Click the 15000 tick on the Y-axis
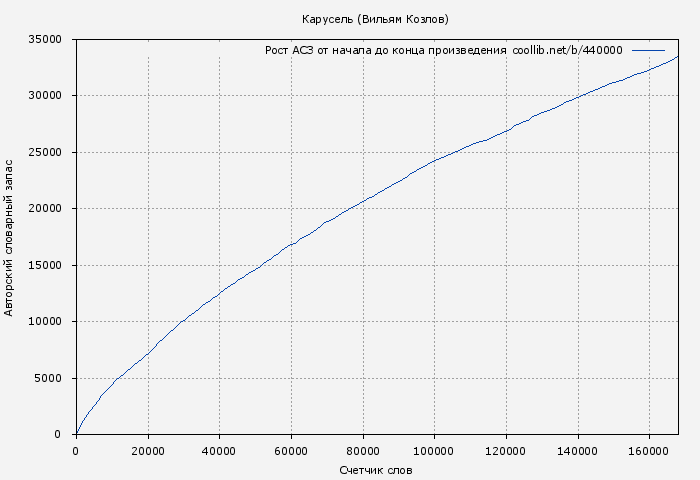The width and height of the screenshot is (700, 480). pyautogui.click(x=46, y=265)
